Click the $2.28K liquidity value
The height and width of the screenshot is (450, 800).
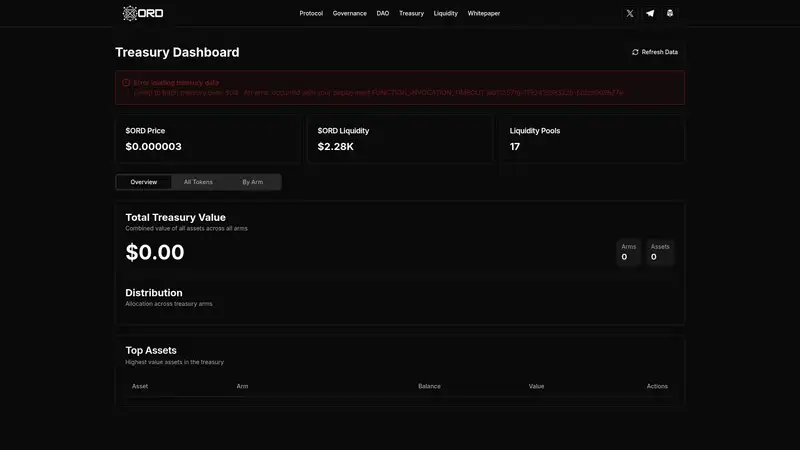coord(335,146)
